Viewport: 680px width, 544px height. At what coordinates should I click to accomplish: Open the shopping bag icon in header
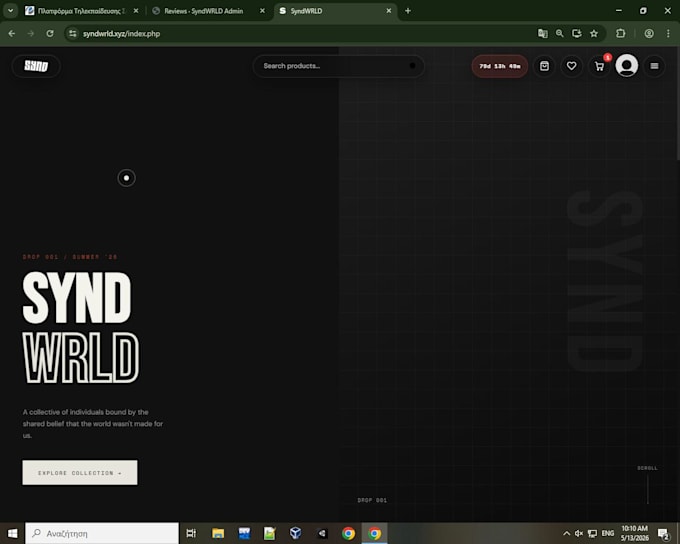coord(544,66)
